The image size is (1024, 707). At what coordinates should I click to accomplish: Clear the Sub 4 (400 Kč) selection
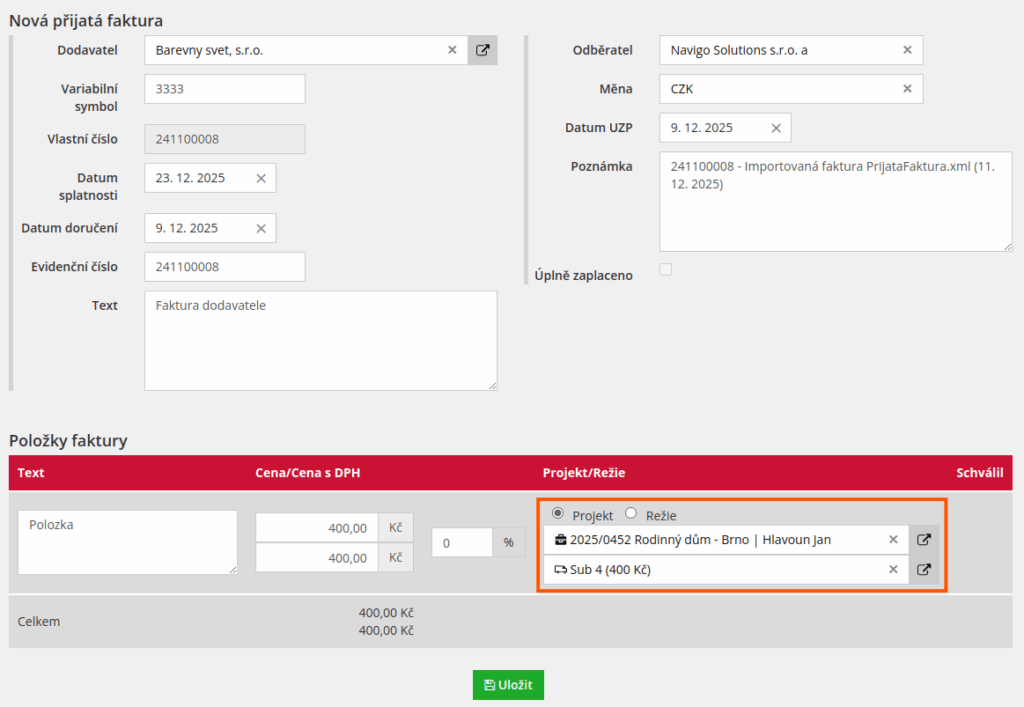click(x=894, y=570)
